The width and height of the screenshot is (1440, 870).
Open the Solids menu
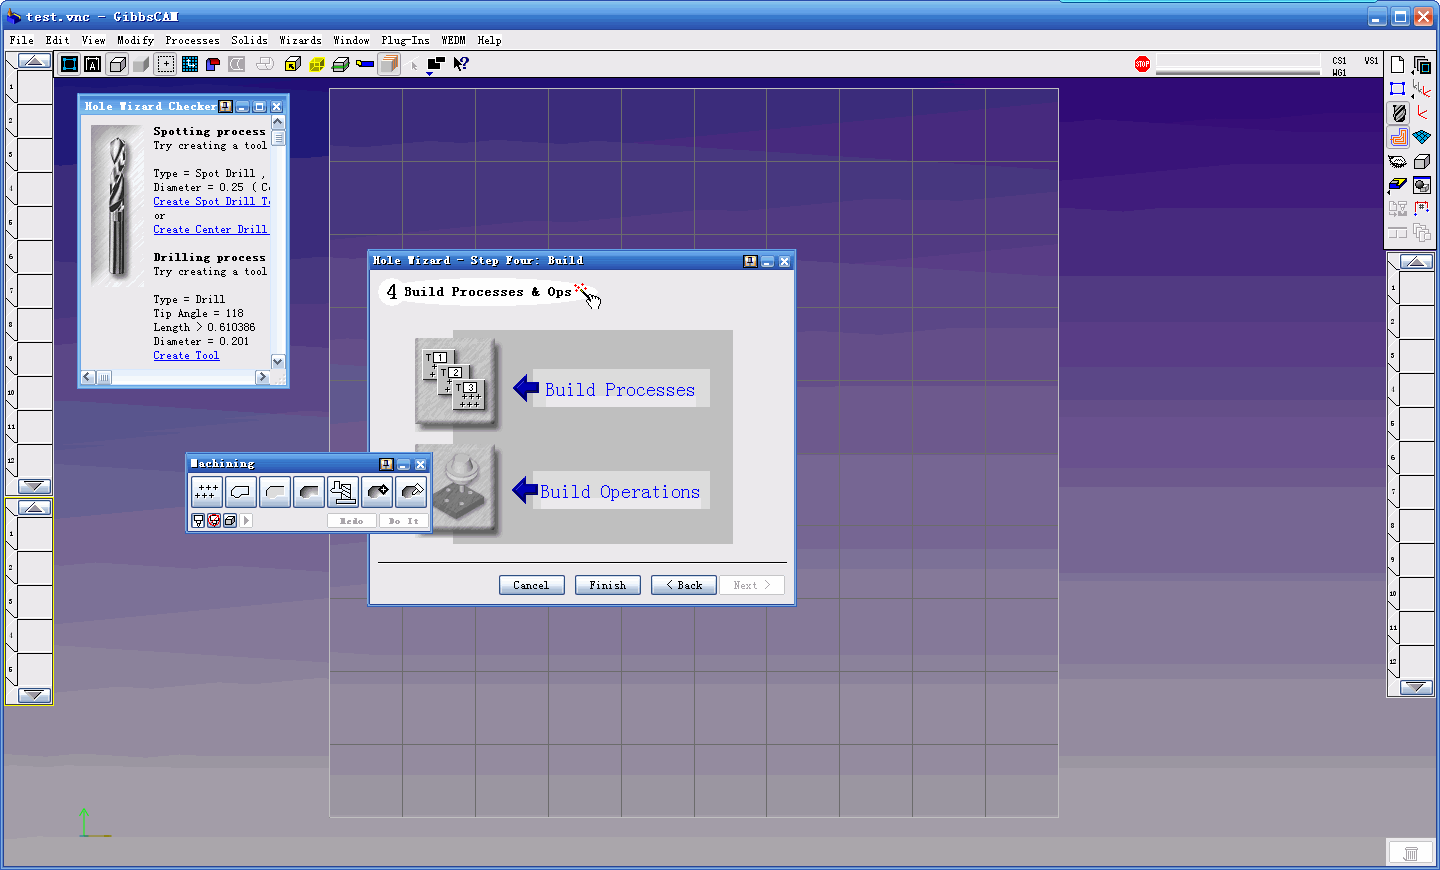click(249, 40)
